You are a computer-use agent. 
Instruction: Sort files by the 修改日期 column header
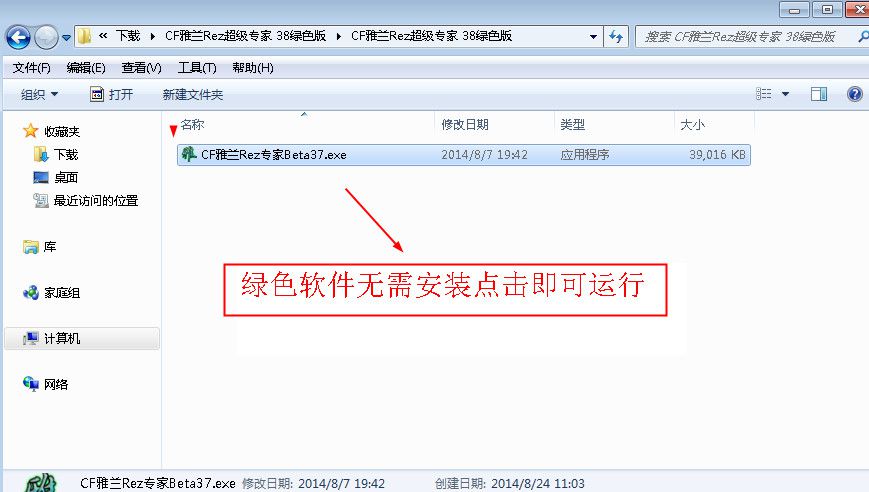464,125
